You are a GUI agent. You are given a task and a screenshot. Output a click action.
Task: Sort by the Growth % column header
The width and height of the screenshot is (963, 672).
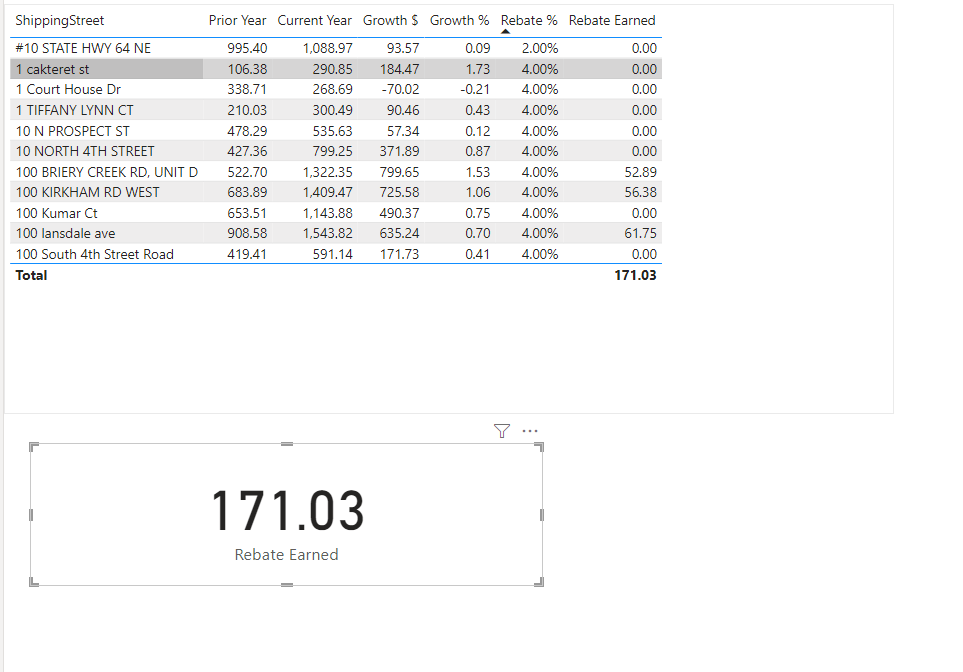[459, 20]
